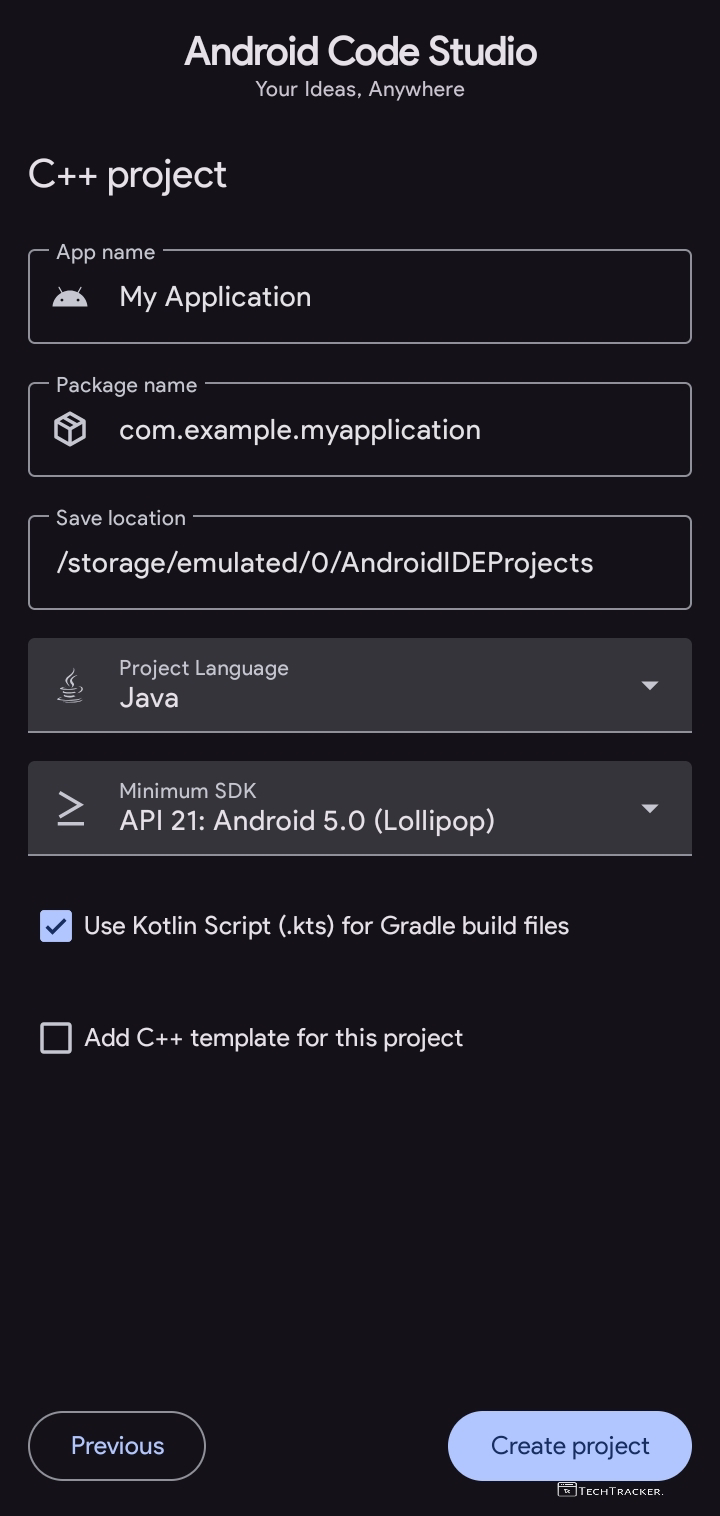Tap the Create project button
This screenshot has height=1516, width=720.
(x=570, y=1446)
